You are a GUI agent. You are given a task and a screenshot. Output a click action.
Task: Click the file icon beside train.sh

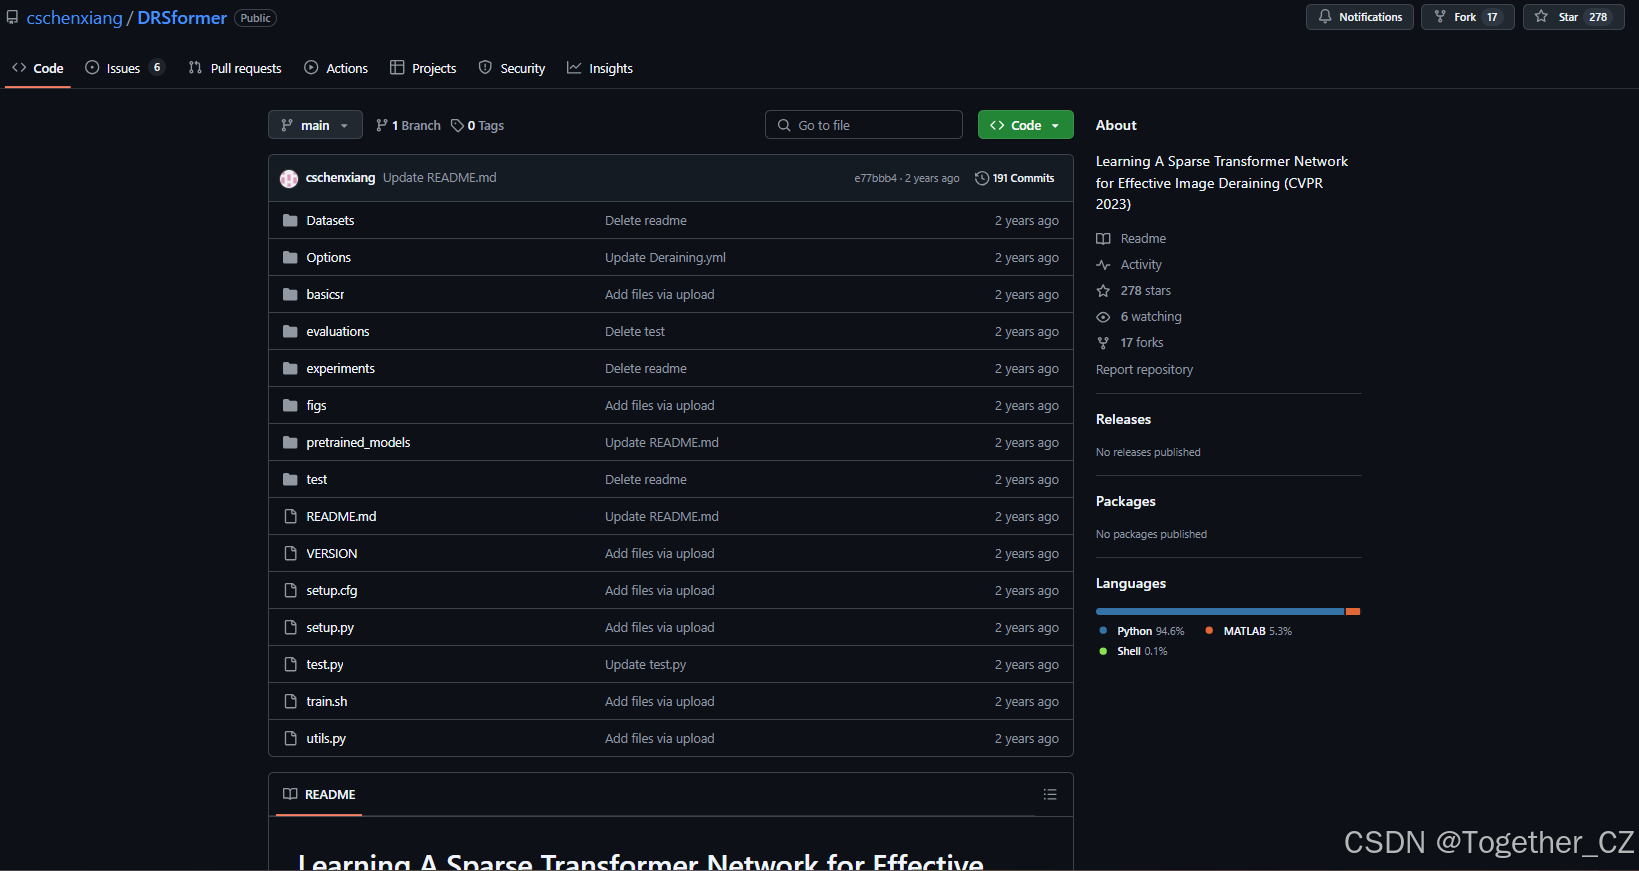[290, 701]
